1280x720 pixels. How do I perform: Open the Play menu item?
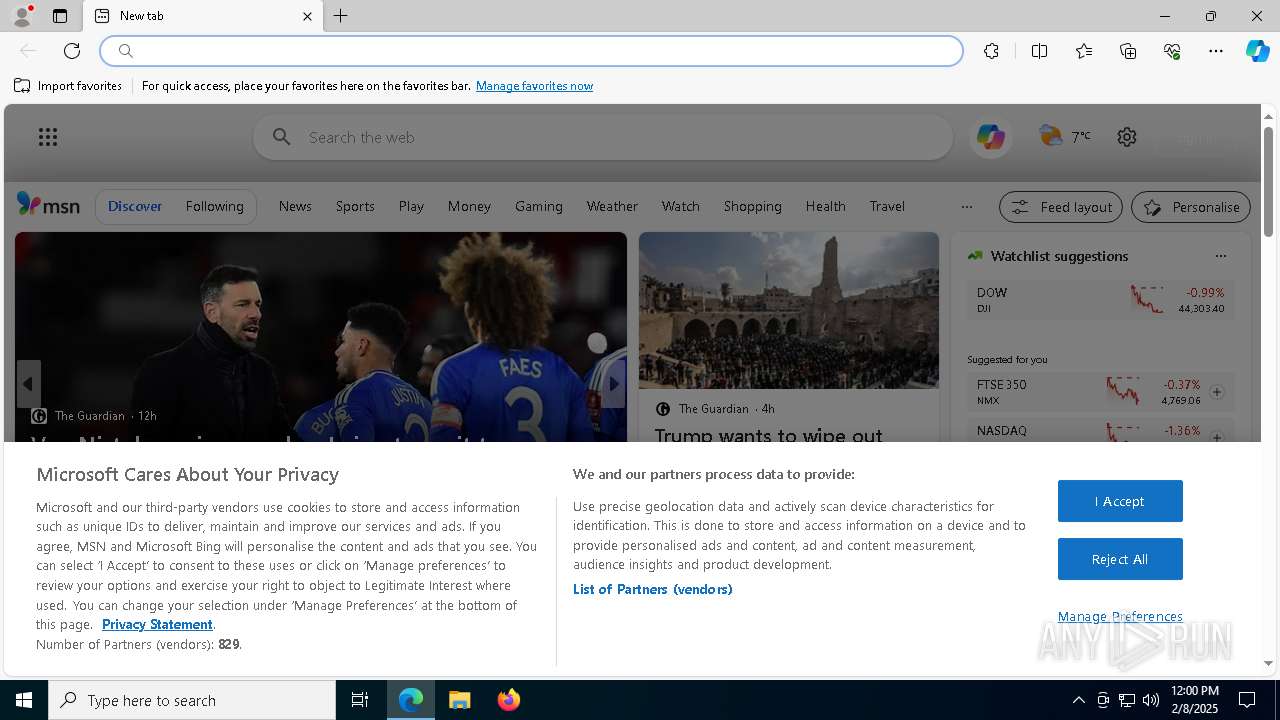[x=411, y=206]
